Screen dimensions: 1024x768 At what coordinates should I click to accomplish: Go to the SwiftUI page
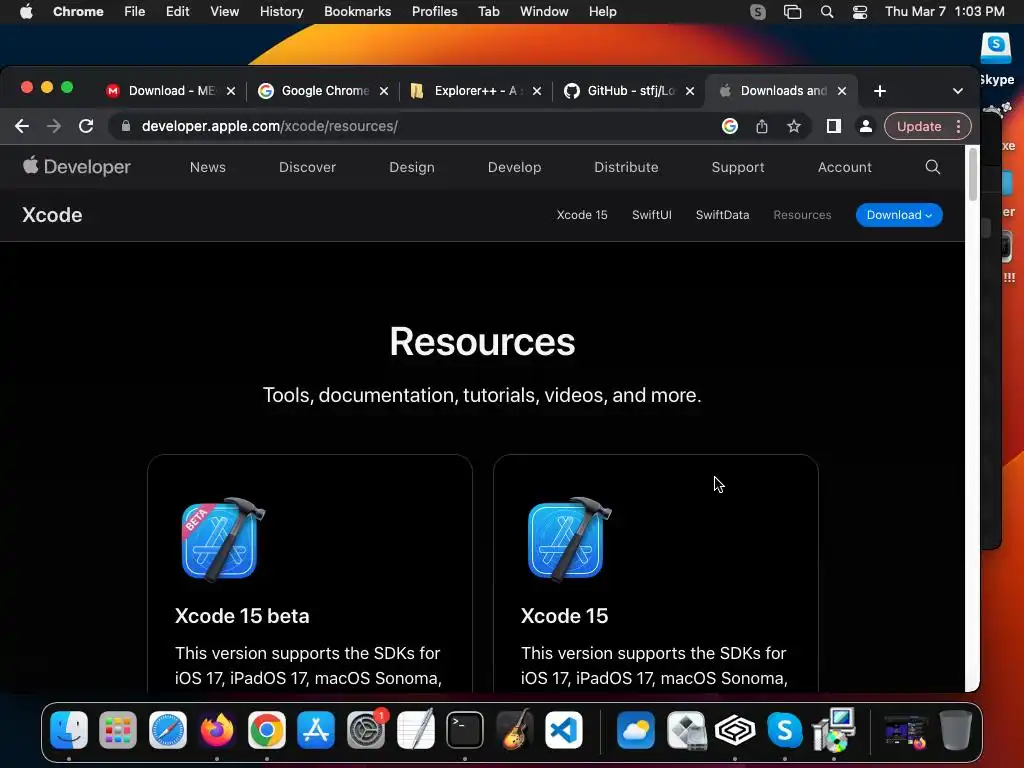[652, 215]
